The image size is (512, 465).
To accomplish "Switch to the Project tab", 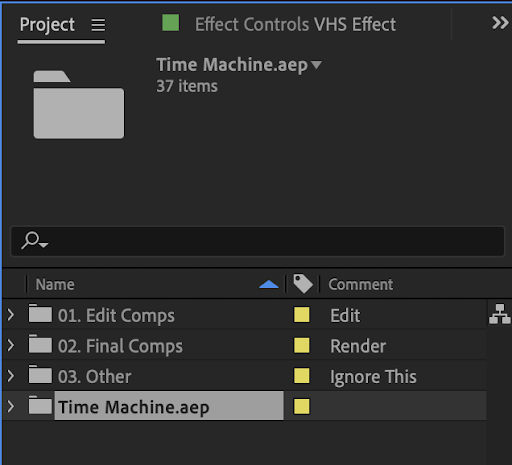I will tap(47, 25).
